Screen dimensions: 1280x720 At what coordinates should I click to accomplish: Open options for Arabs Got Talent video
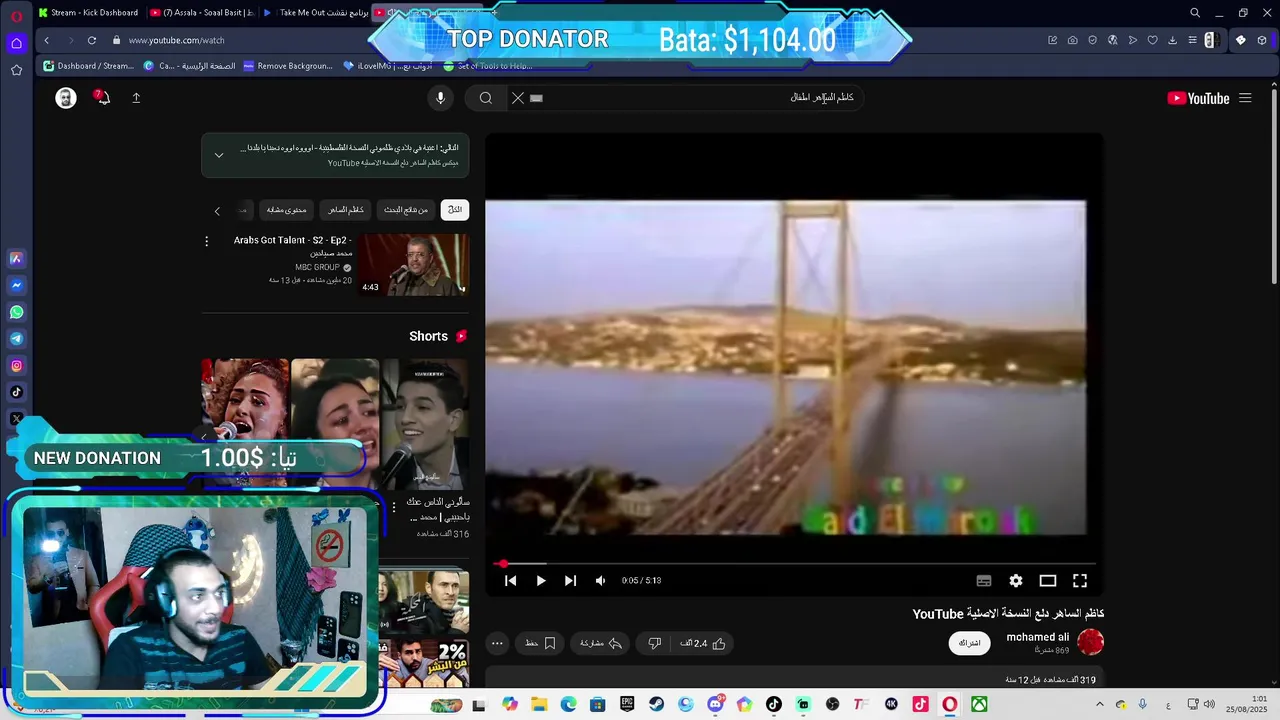(207, 241)
